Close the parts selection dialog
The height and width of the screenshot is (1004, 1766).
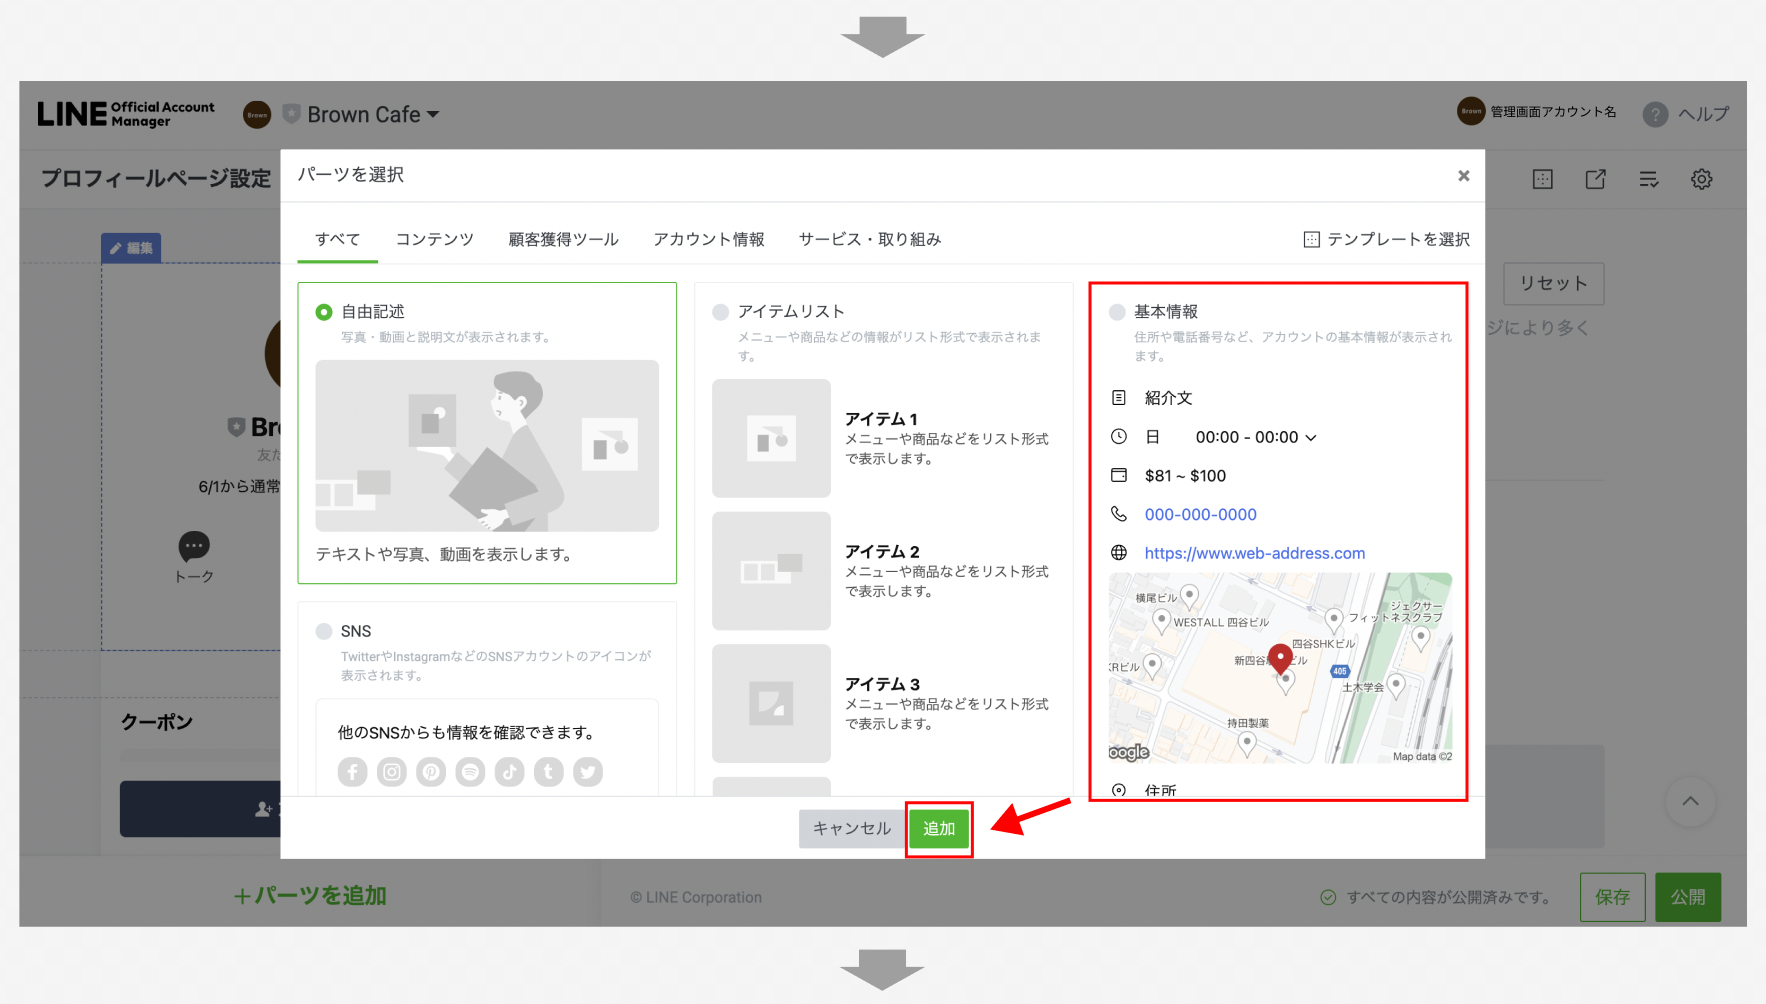click(x=1463, y=176)
